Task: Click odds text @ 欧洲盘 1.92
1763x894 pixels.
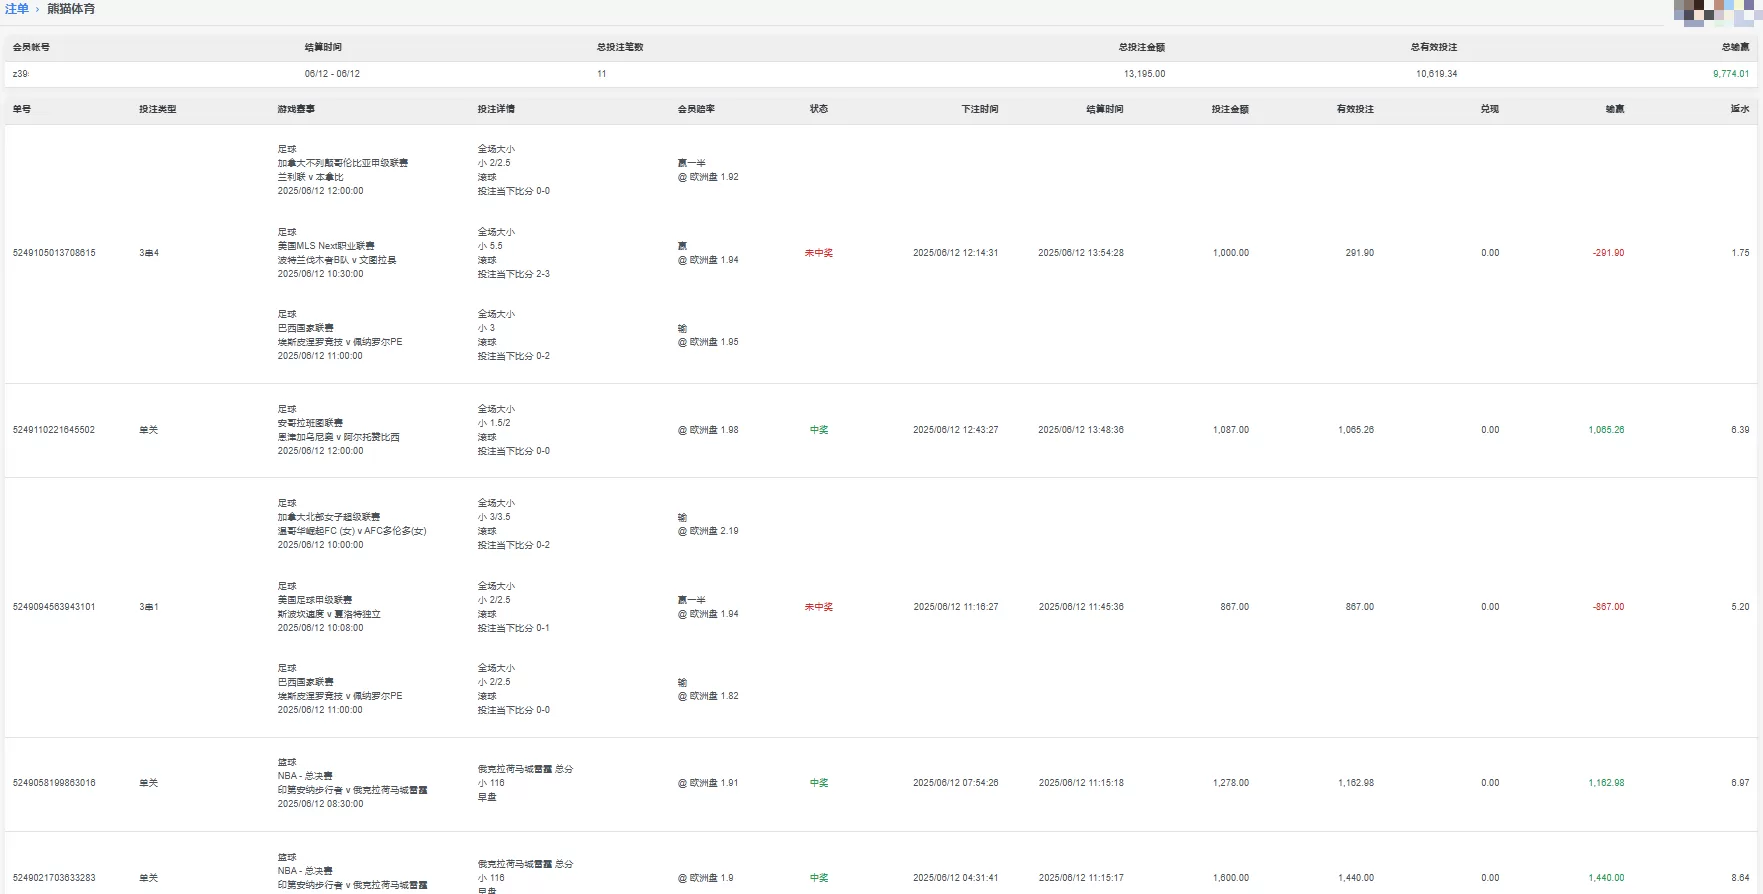Action: [708, 177]
